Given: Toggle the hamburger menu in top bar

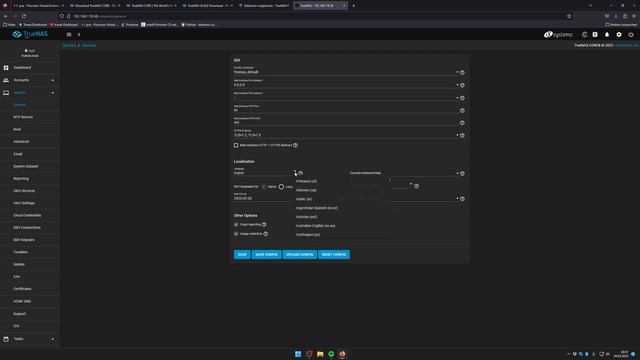Looking at the screenshot, I should pyautogui.click(x=69, y=35).
